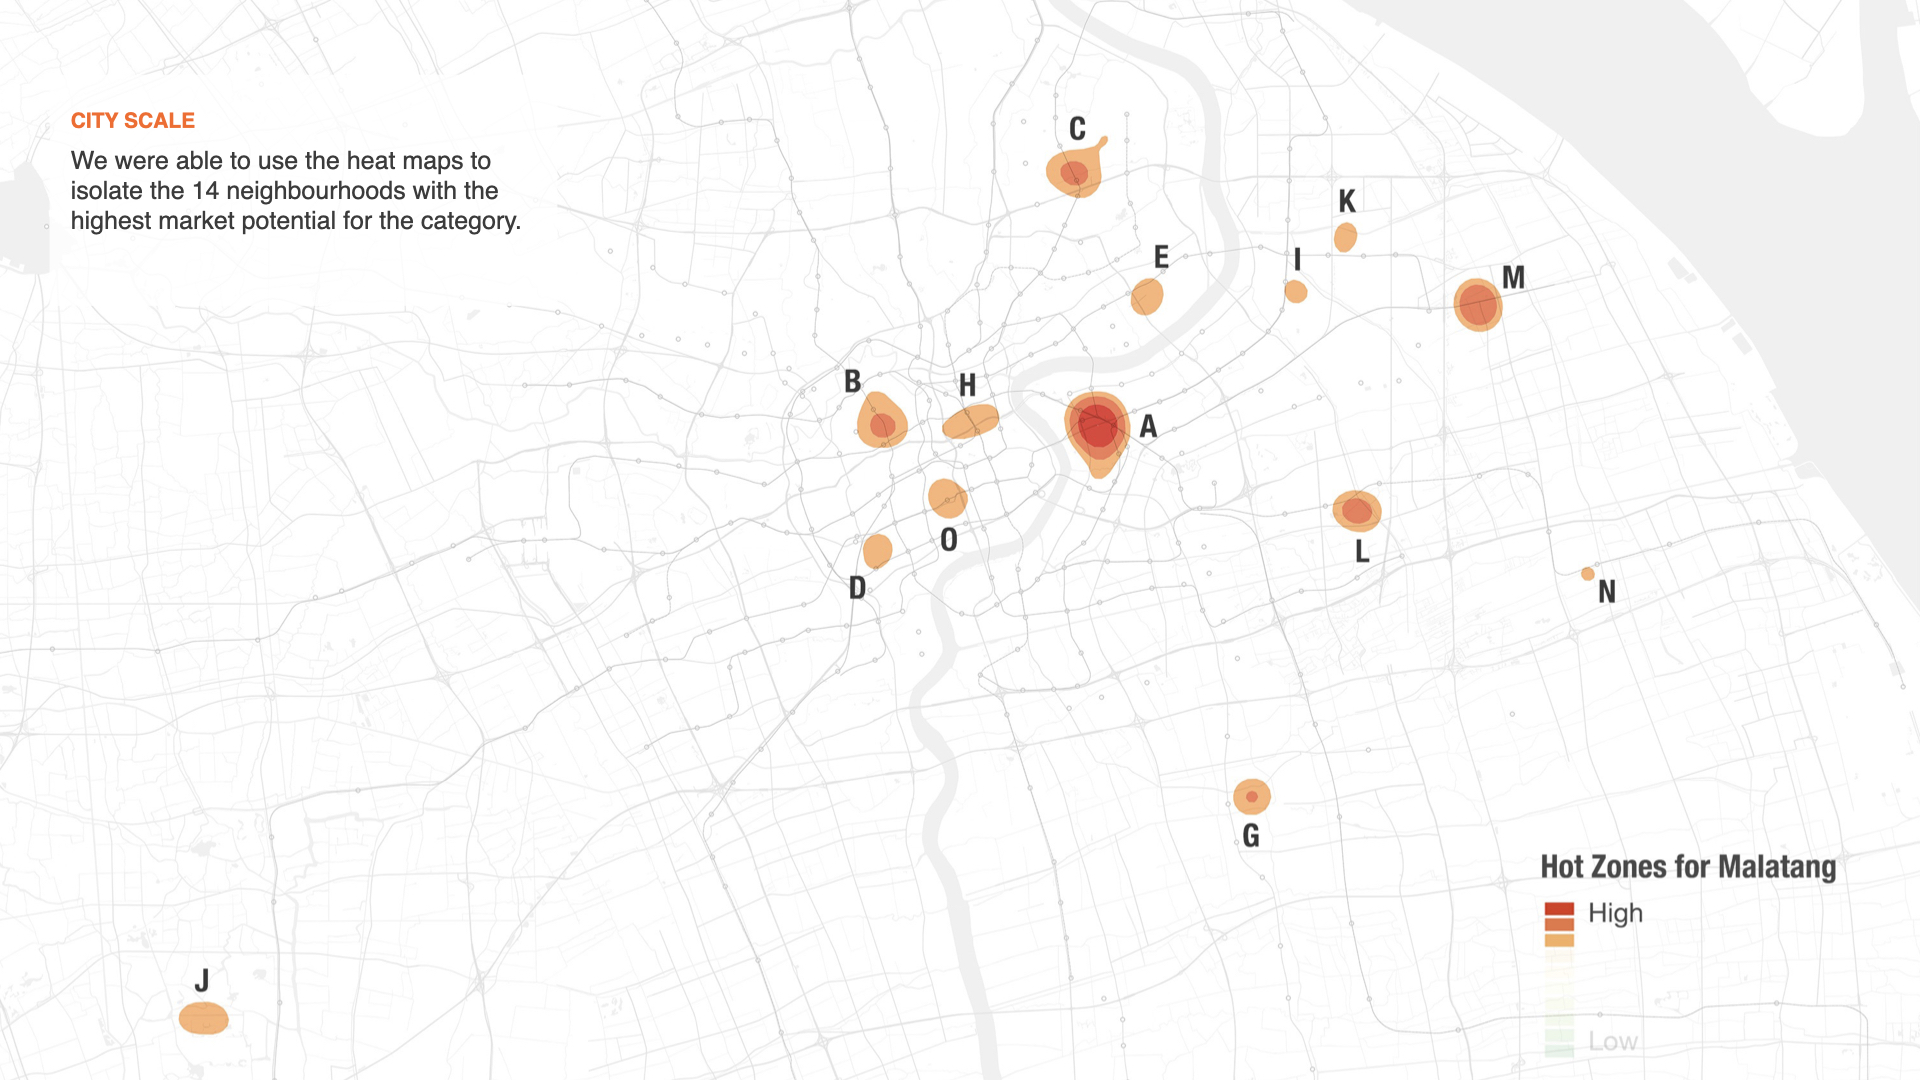
Task: Click heat zone O blob
Action: (946, 497)
